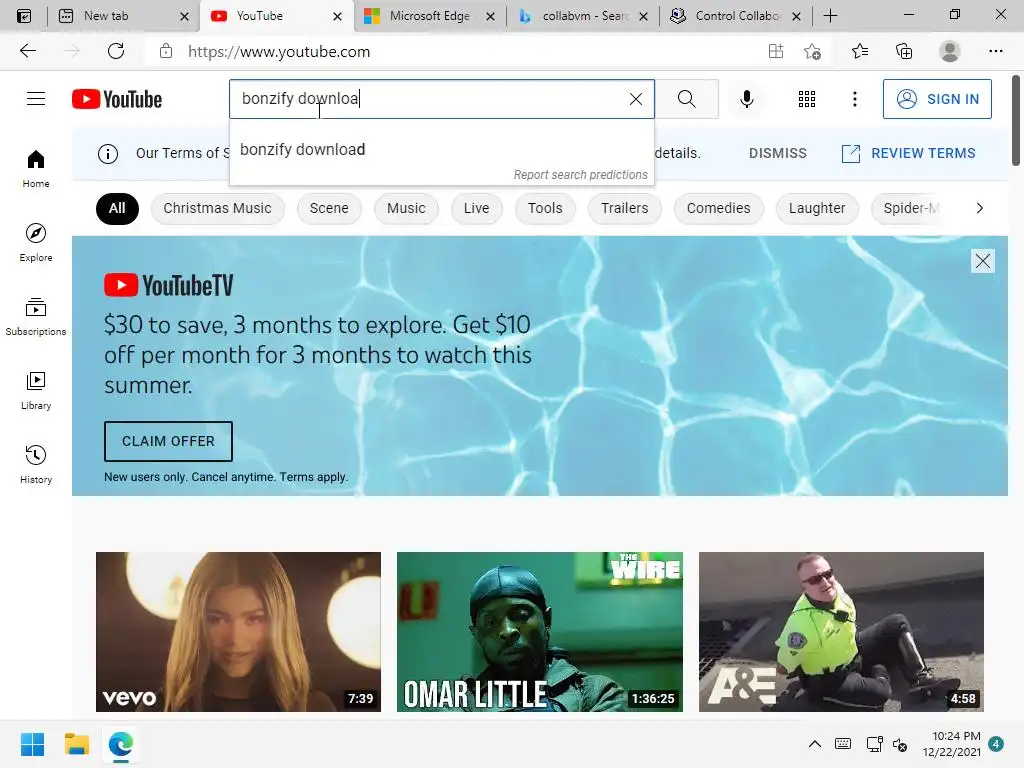
Task: Open Subscriptions in the sidebar
Action: (36, 317)
